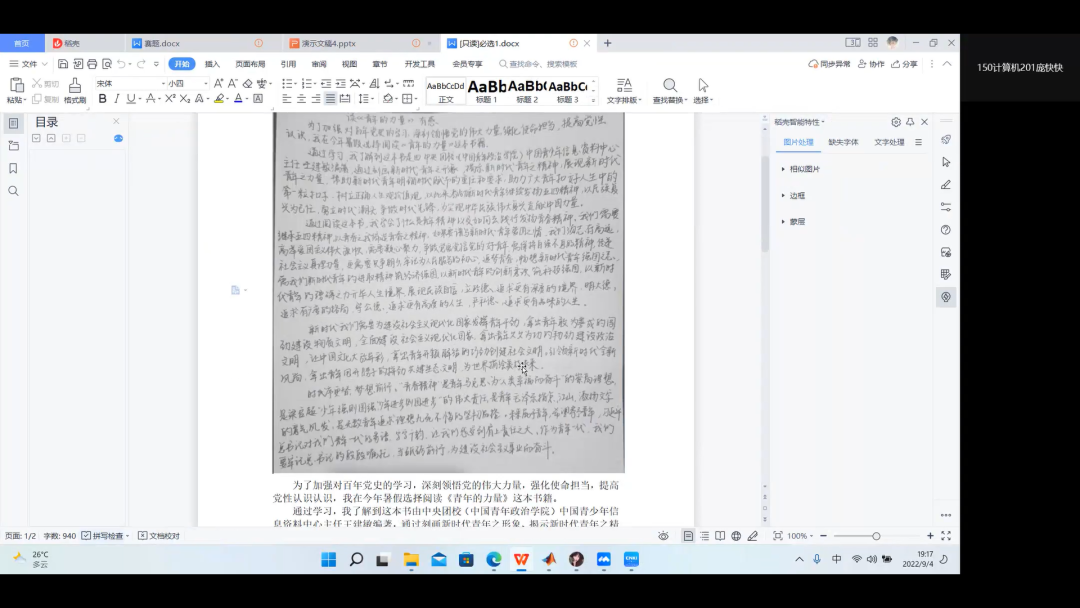Switch to the 视图 ribbon tab
Screen dimensions: 1080x608
pyautogui.click(x=349, y=64)
